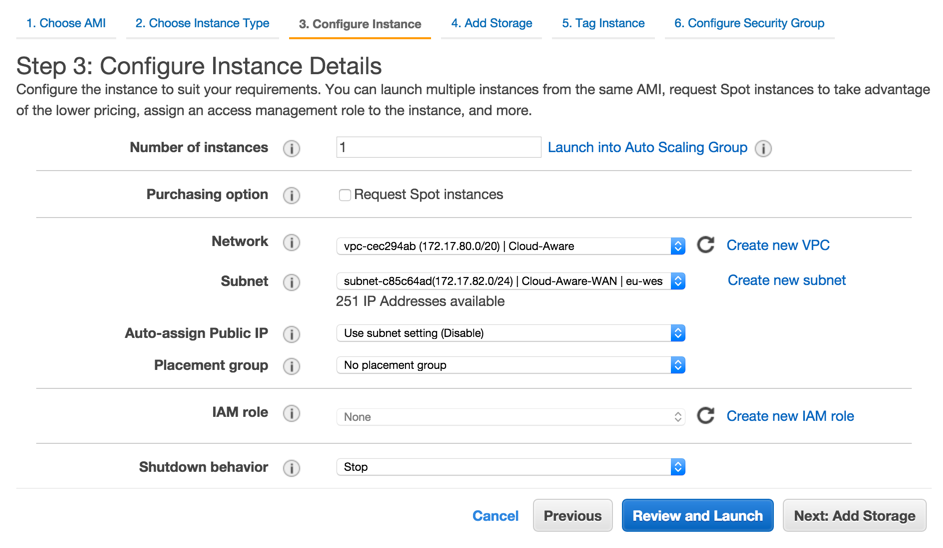Viewport: 943px width, 548px height.
Task: Go to Add Storage step tab
Action: (x=491, y=23)
